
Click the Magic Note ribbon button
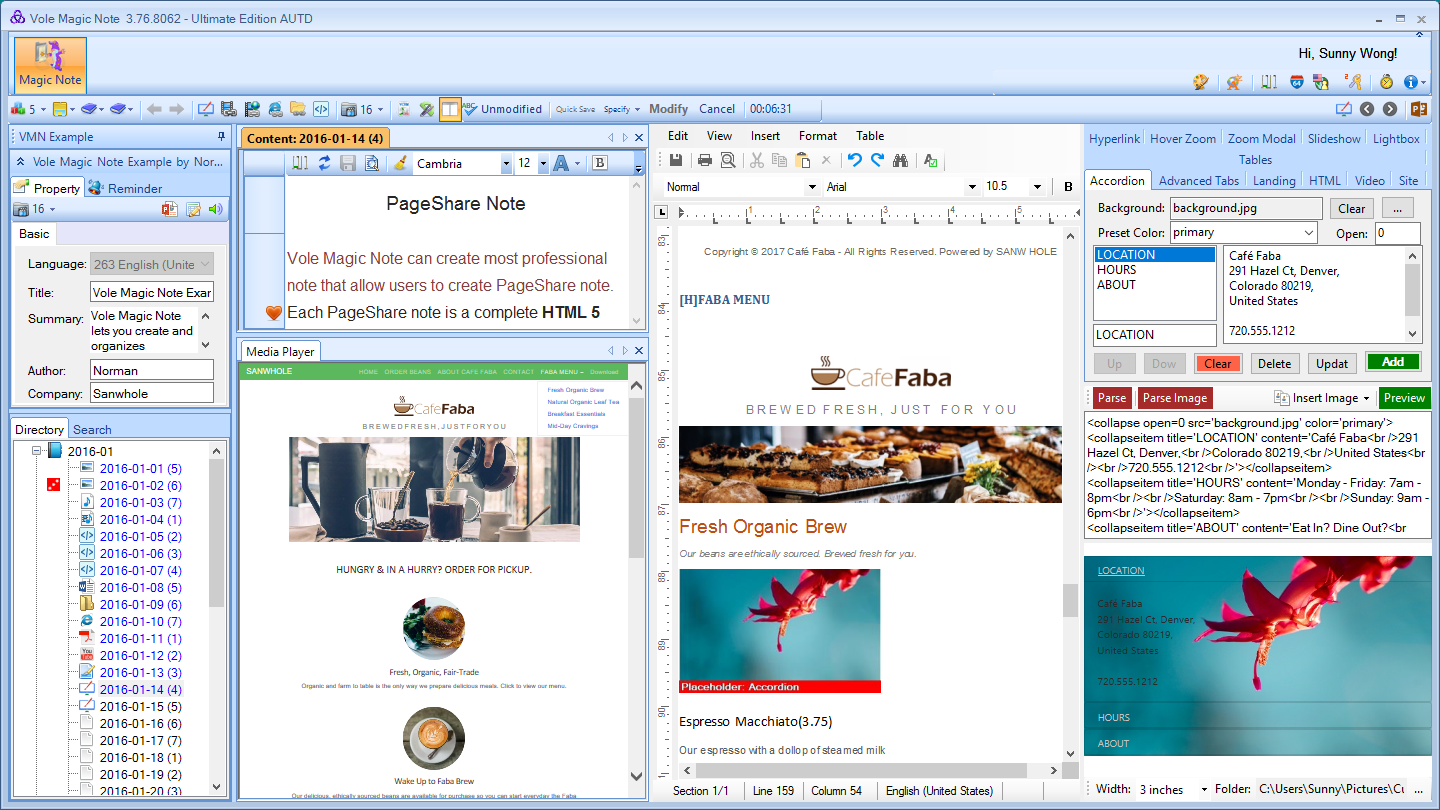tap(50, 65)
